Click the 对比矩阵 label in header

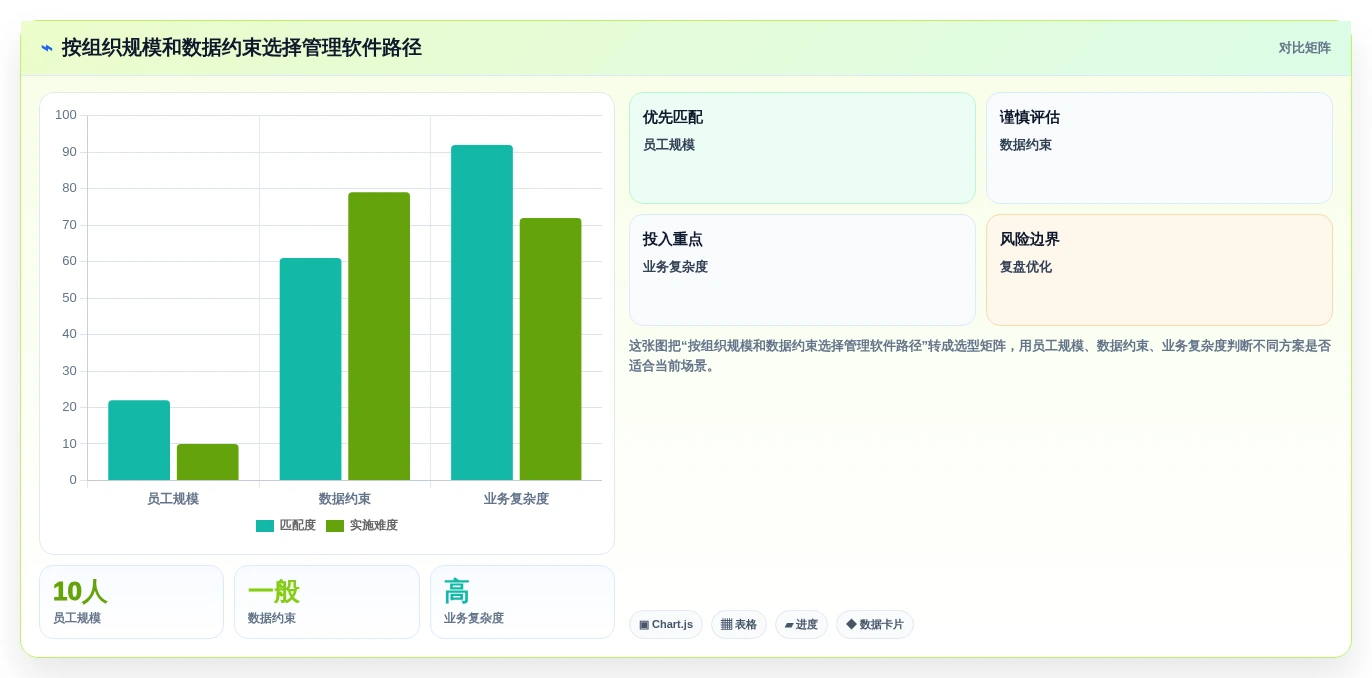(x=1304, y=48)
